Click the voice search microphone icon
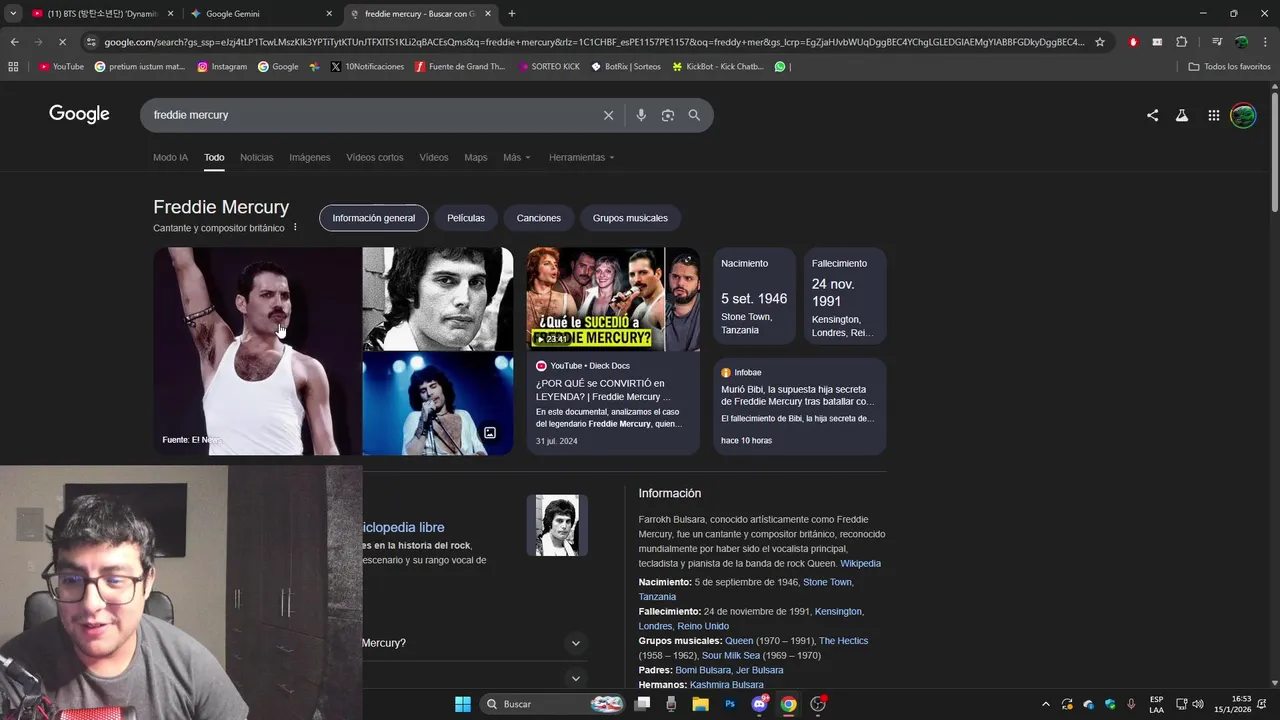1280x720 pixels. tap(641, 115)
